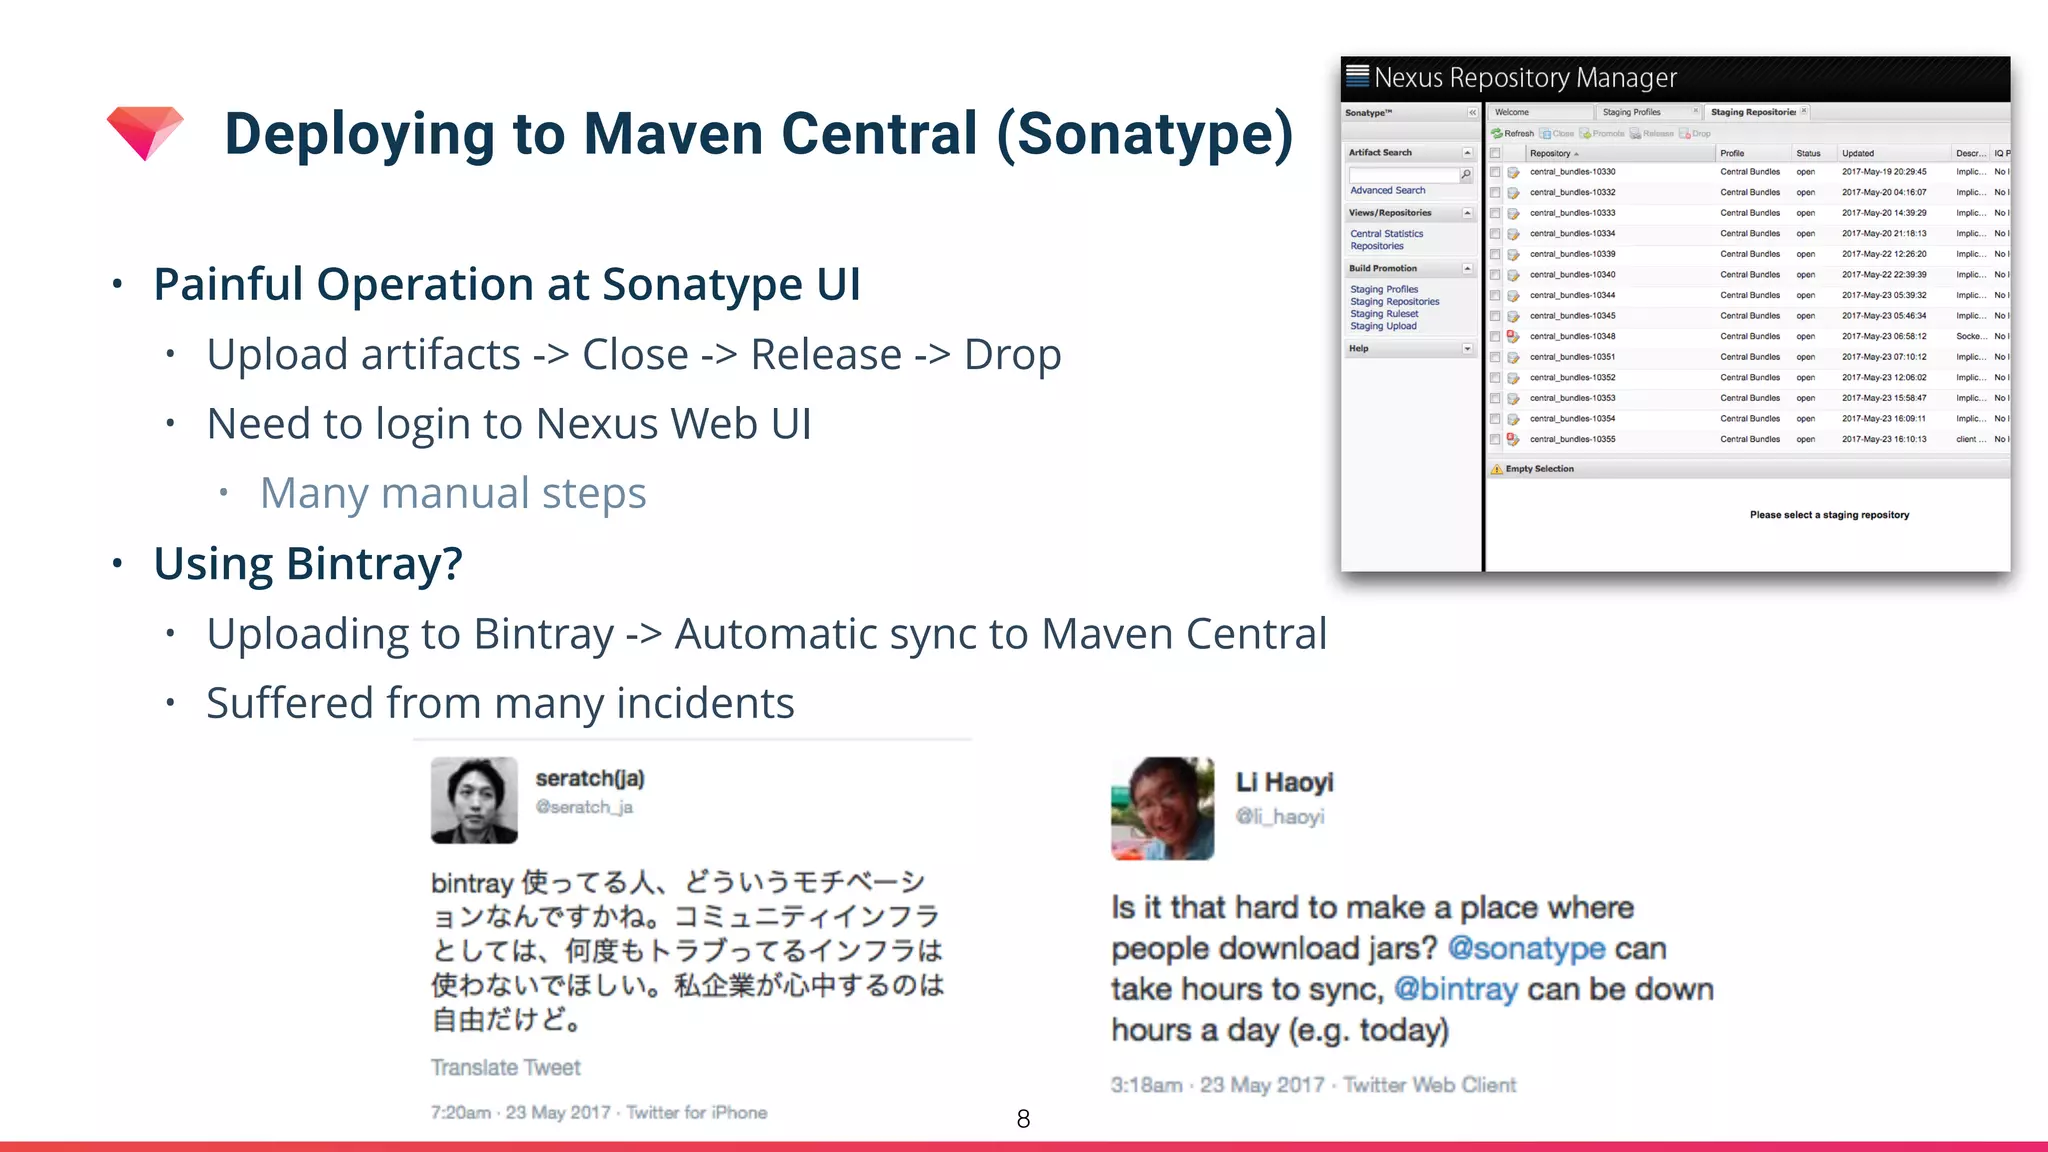The image size is (2048, 1152).
Task: Open the Staging Upload link
Action: pos(1383,326)
